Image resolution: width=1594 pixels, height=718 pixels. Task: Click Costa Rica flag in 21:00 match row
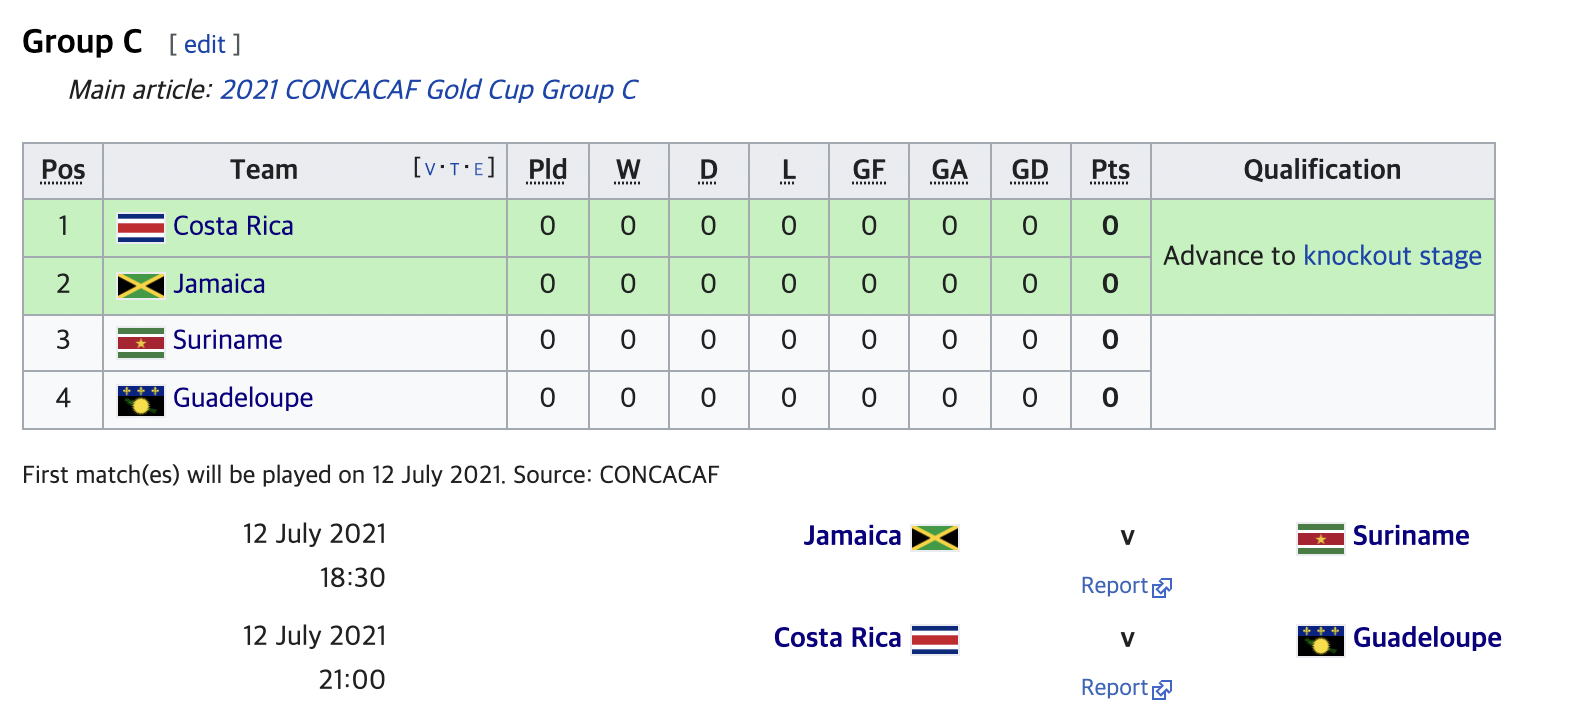coord(935,640)
